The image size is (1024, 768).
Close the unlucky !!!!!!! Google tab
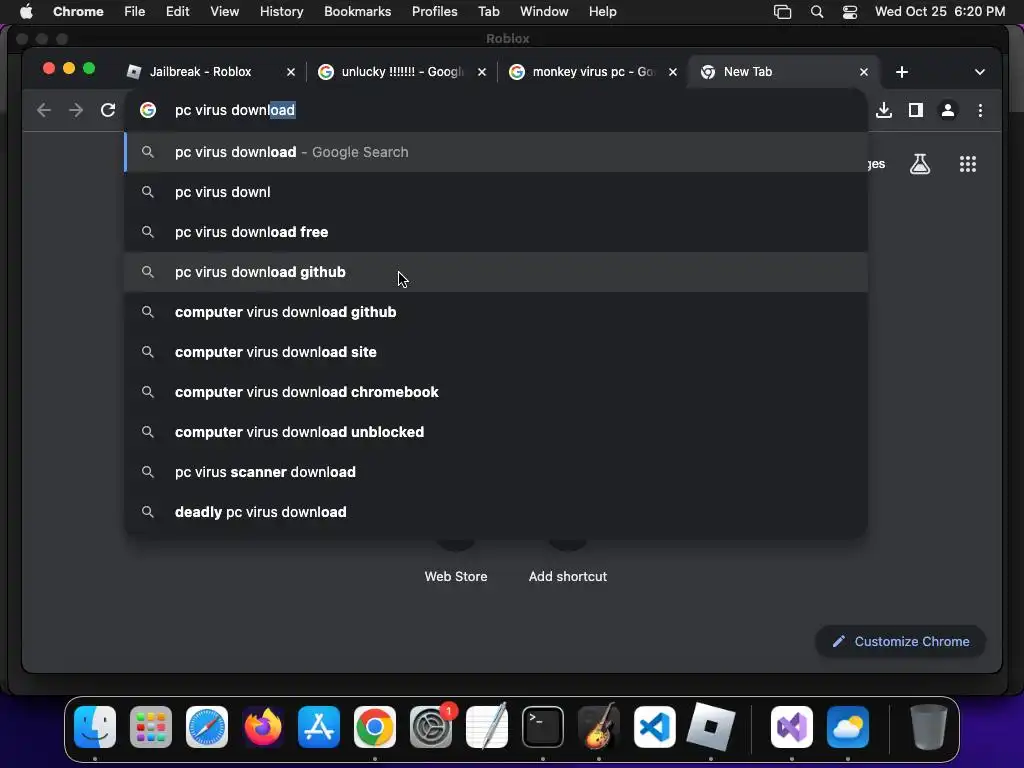pyautogui.click(x=481, y=72)
